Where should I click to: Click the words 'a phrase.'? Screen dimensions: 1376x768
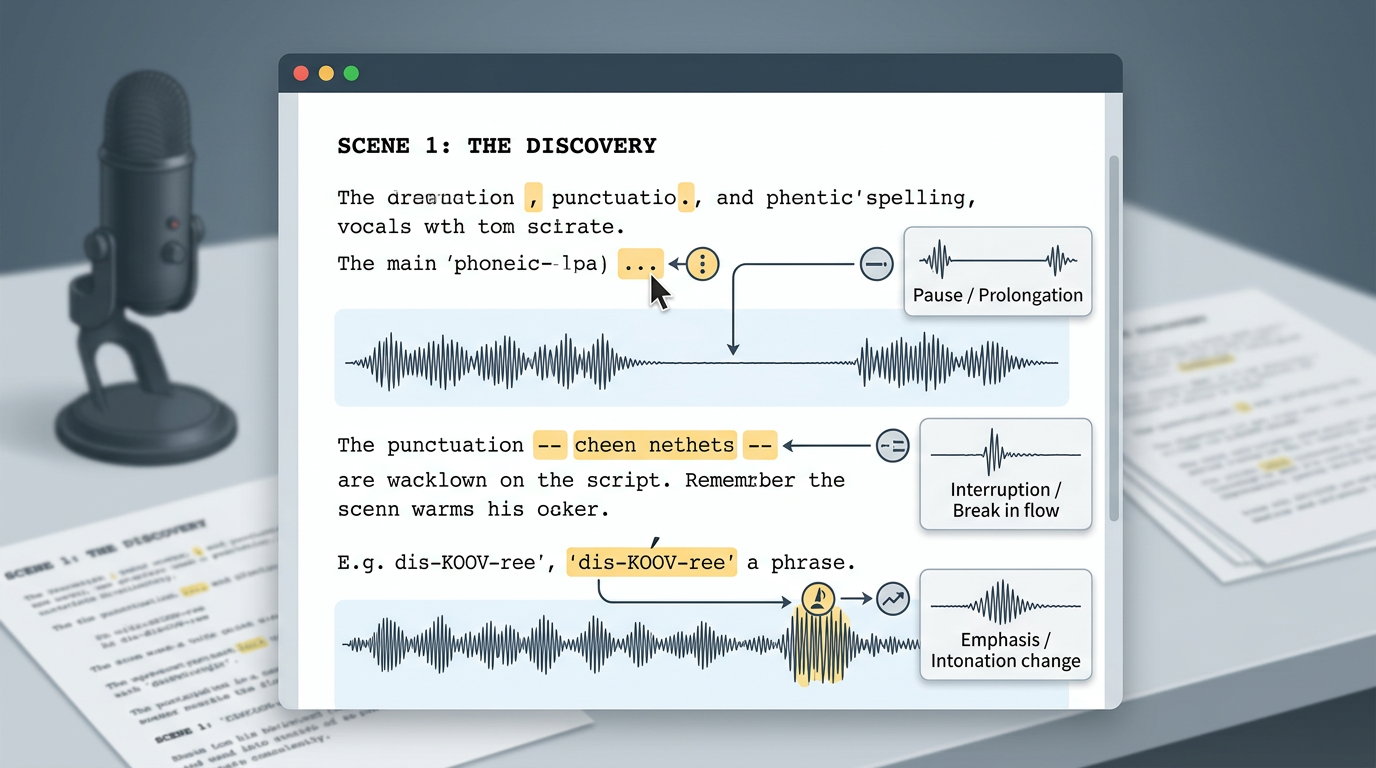click(801, 563)
